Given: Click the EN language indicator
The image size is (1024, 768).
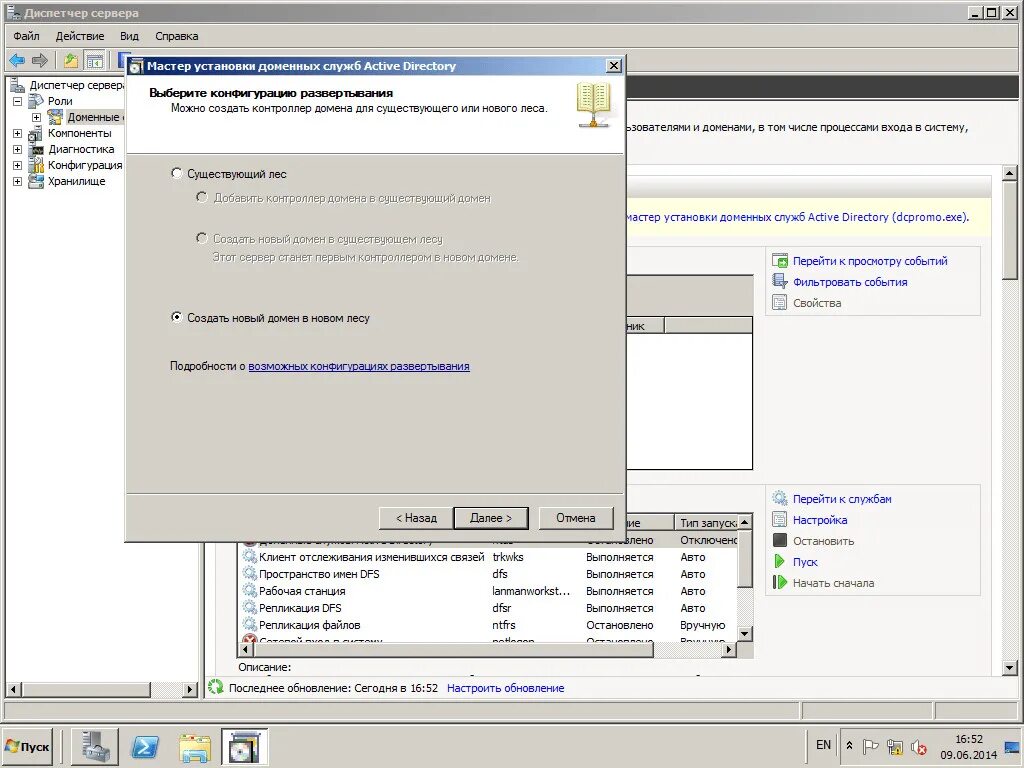Looking at the screenshot, I should (823, 745).
